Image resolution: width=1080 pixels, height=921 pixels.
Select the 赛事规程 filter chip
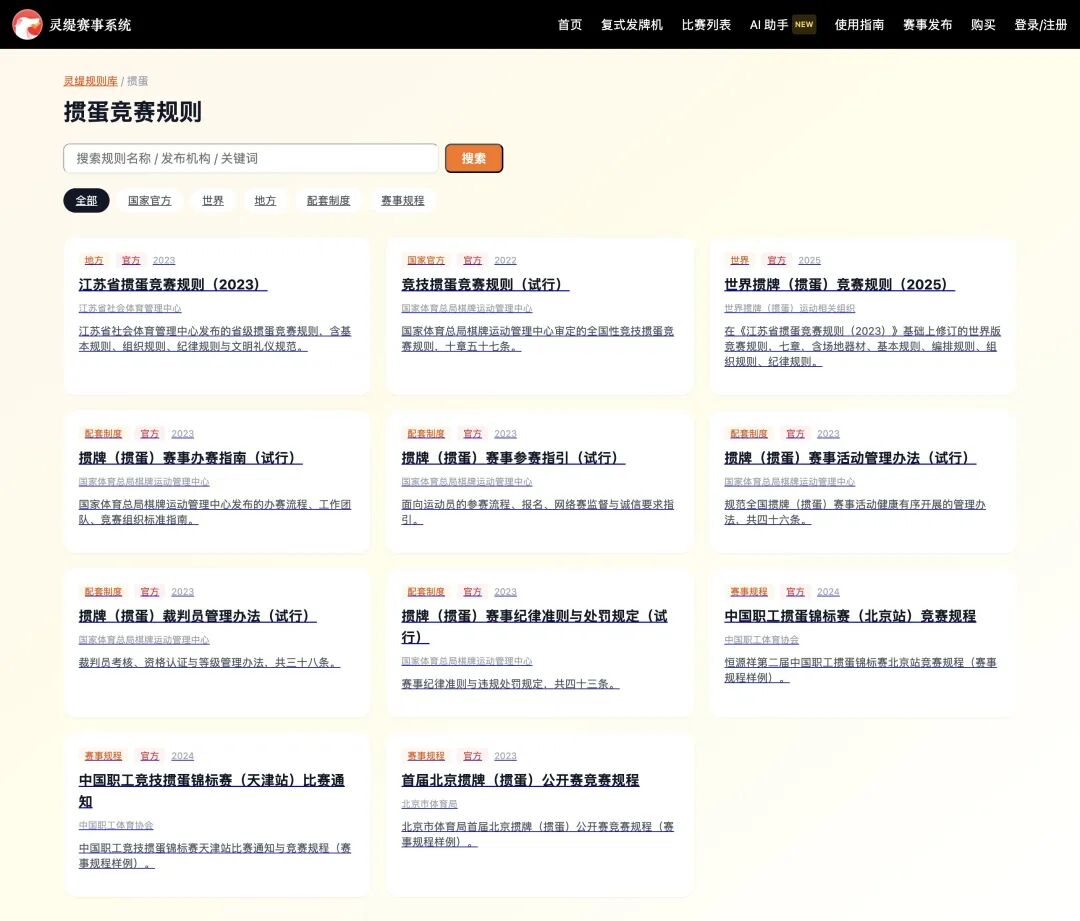click(403, 200)
